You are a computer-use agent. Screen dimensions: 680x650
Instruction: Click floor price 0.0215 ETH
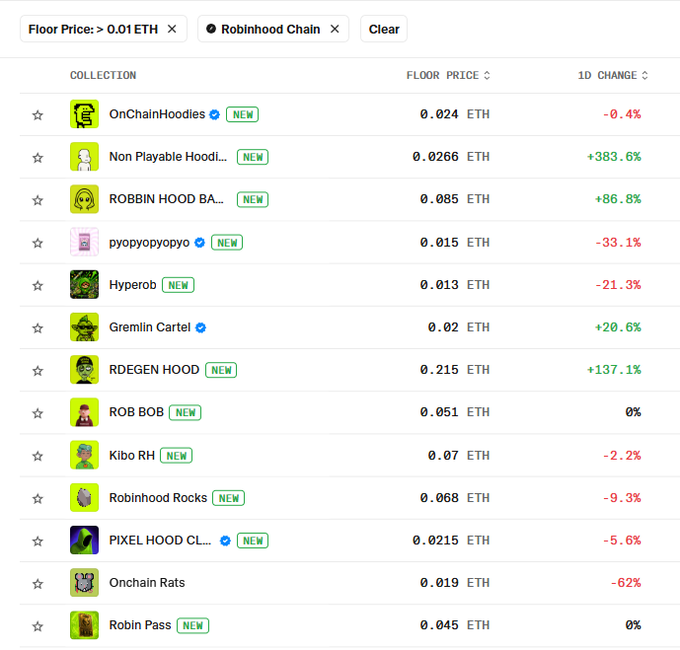point(451,540)
